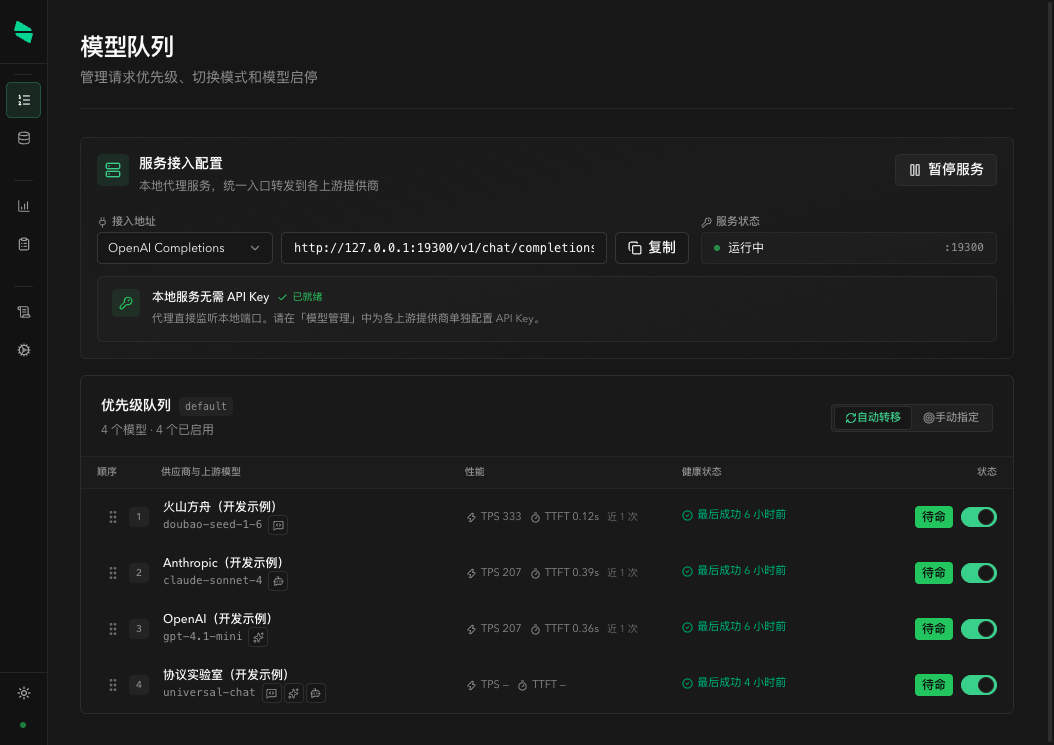Open the clipboard list sidebar icon
Screen dimensions: 1054x745
[24, 244]
